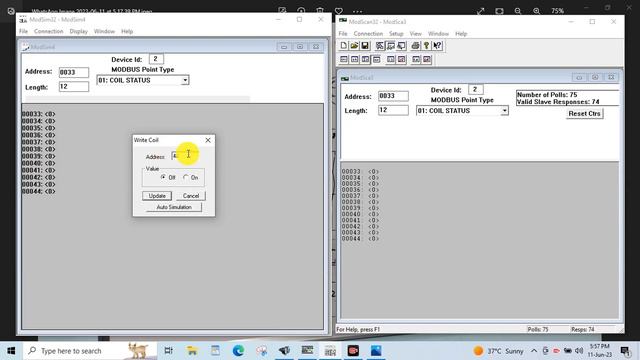Click the Print icon in ModScan32
This screenshot has height=360, width=640.
click(416, 45)
